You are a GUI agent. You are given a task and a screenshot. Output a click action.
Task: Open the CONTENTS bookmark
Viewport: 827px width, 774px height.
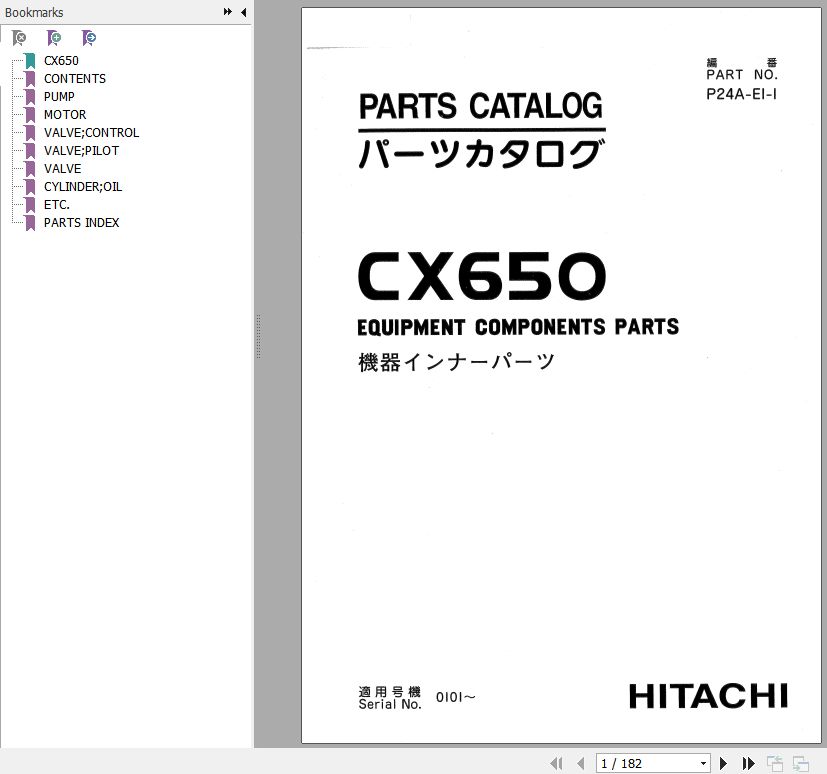tap(75, 79)
